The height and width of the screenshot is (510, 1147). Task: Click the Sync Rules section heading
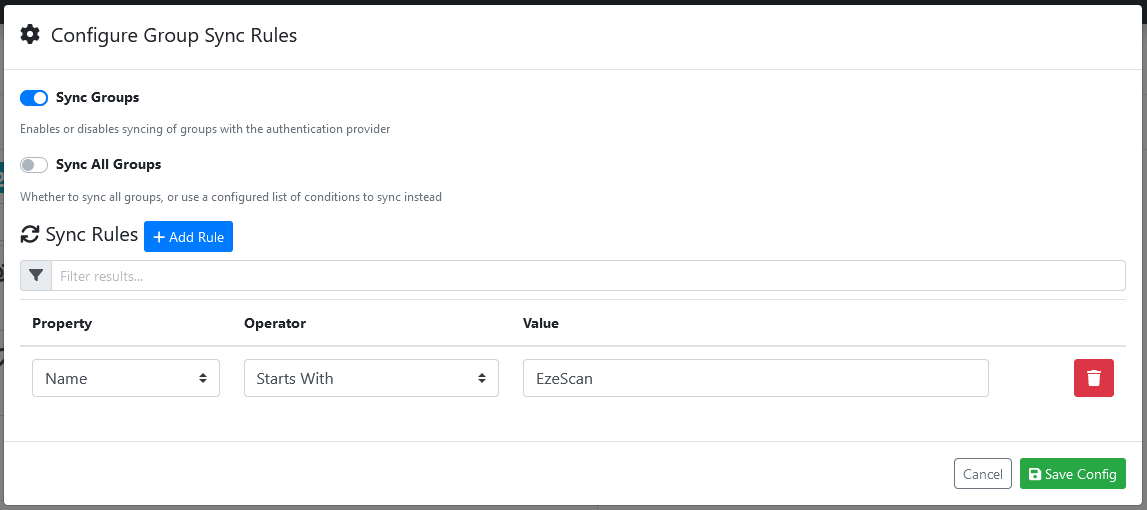tap(92, 236)
